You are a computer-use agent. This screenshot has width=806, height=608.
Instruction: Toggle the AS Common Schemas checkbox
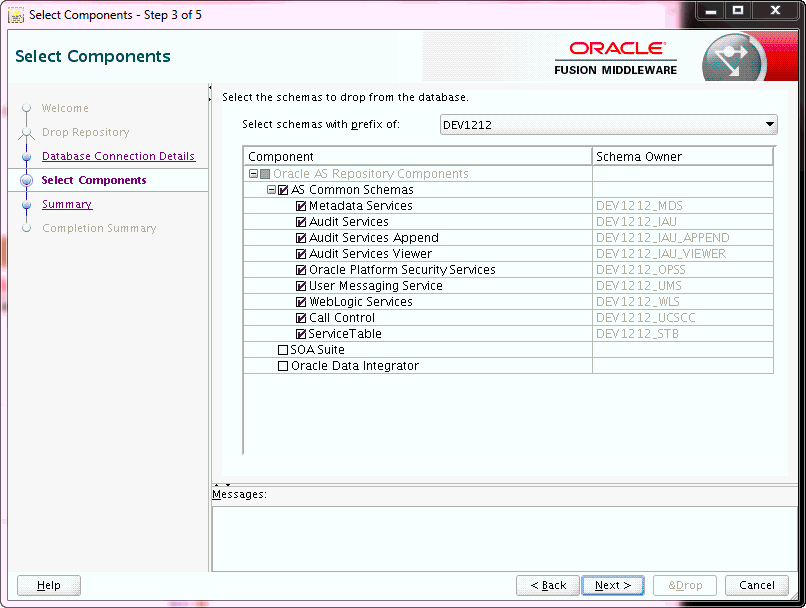click(283, 190)
